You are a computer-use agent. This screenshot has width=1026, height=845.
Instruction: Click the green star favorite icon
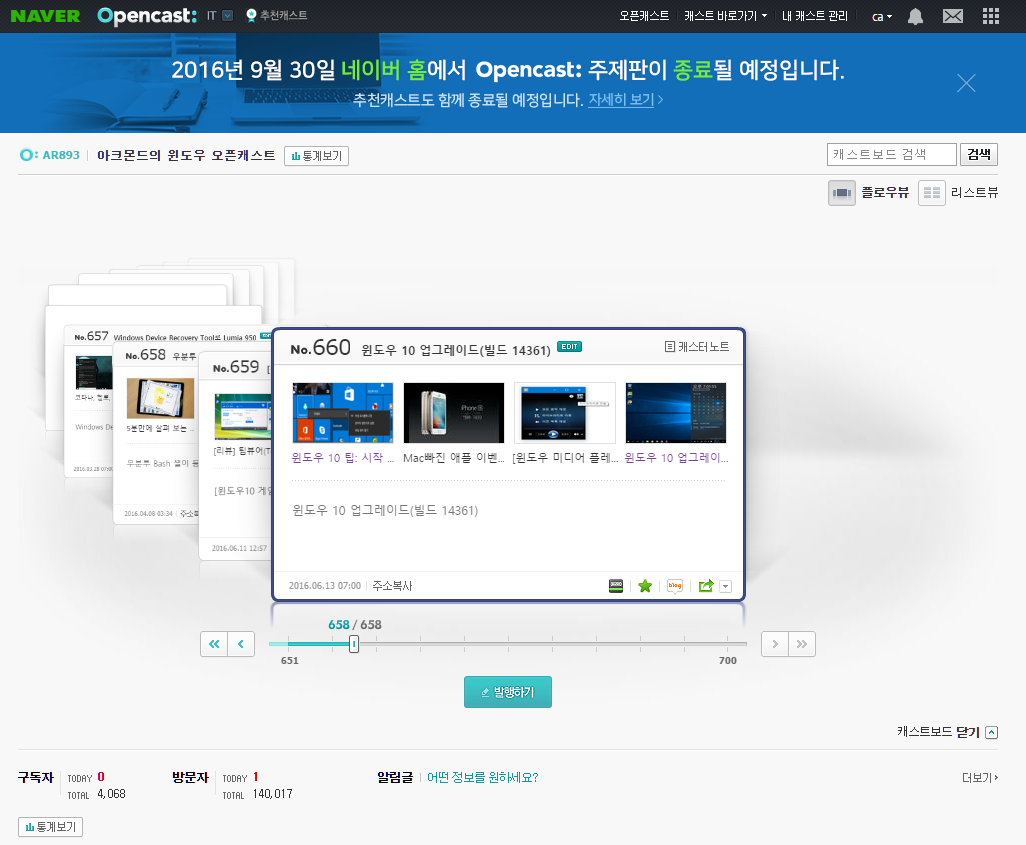(645, 586)
